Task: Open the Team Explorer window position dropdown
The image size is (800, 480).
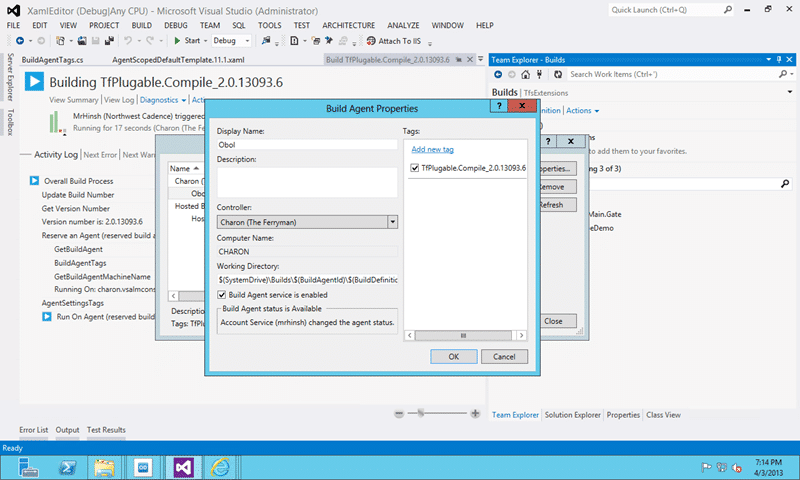Action: (x=769, y=60)
